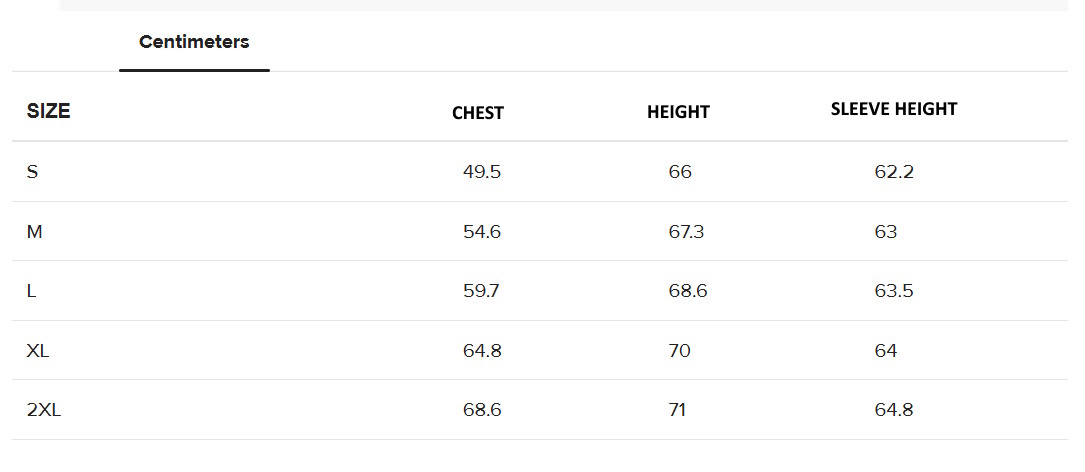Select the XL size row label

[38, 351]
